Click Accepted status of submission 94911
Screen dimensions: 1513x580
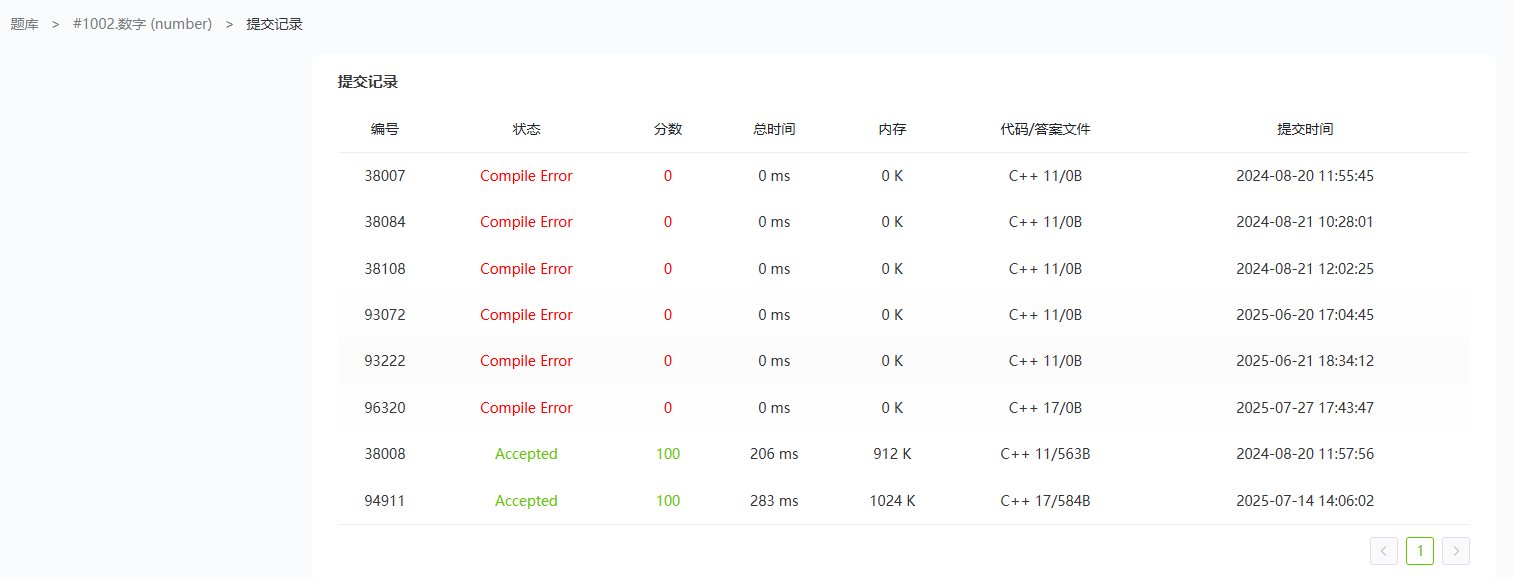point(526,501)
